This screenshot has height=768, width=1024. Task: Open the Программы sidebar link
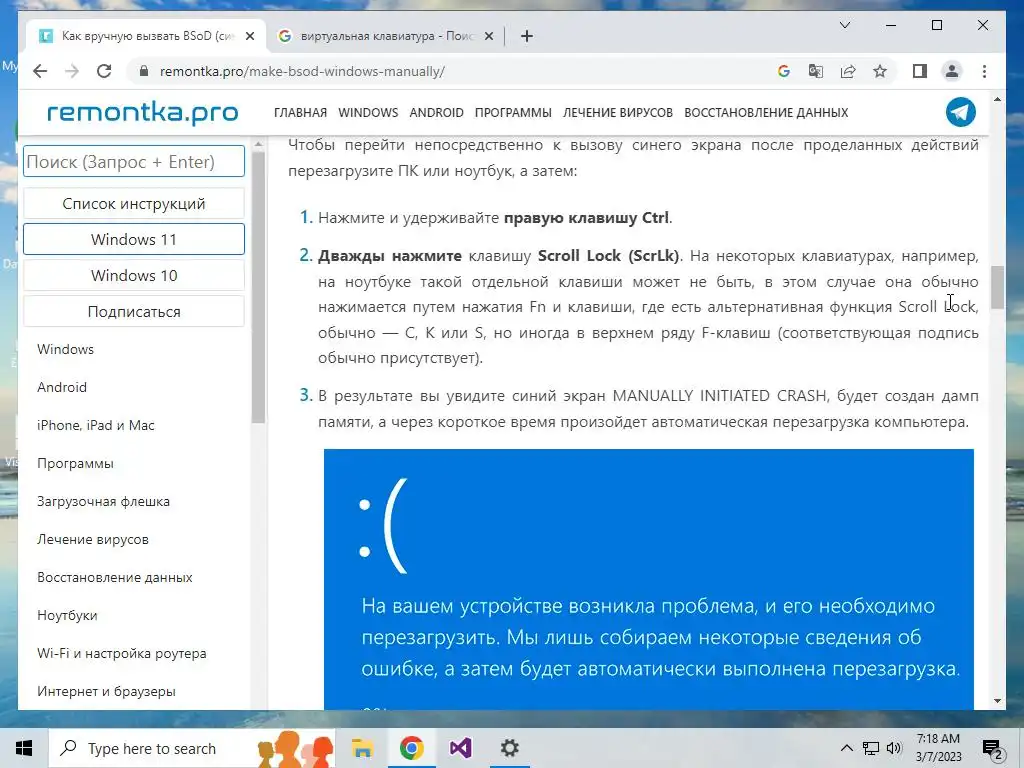pyautogui.click(x=75, y=463)
